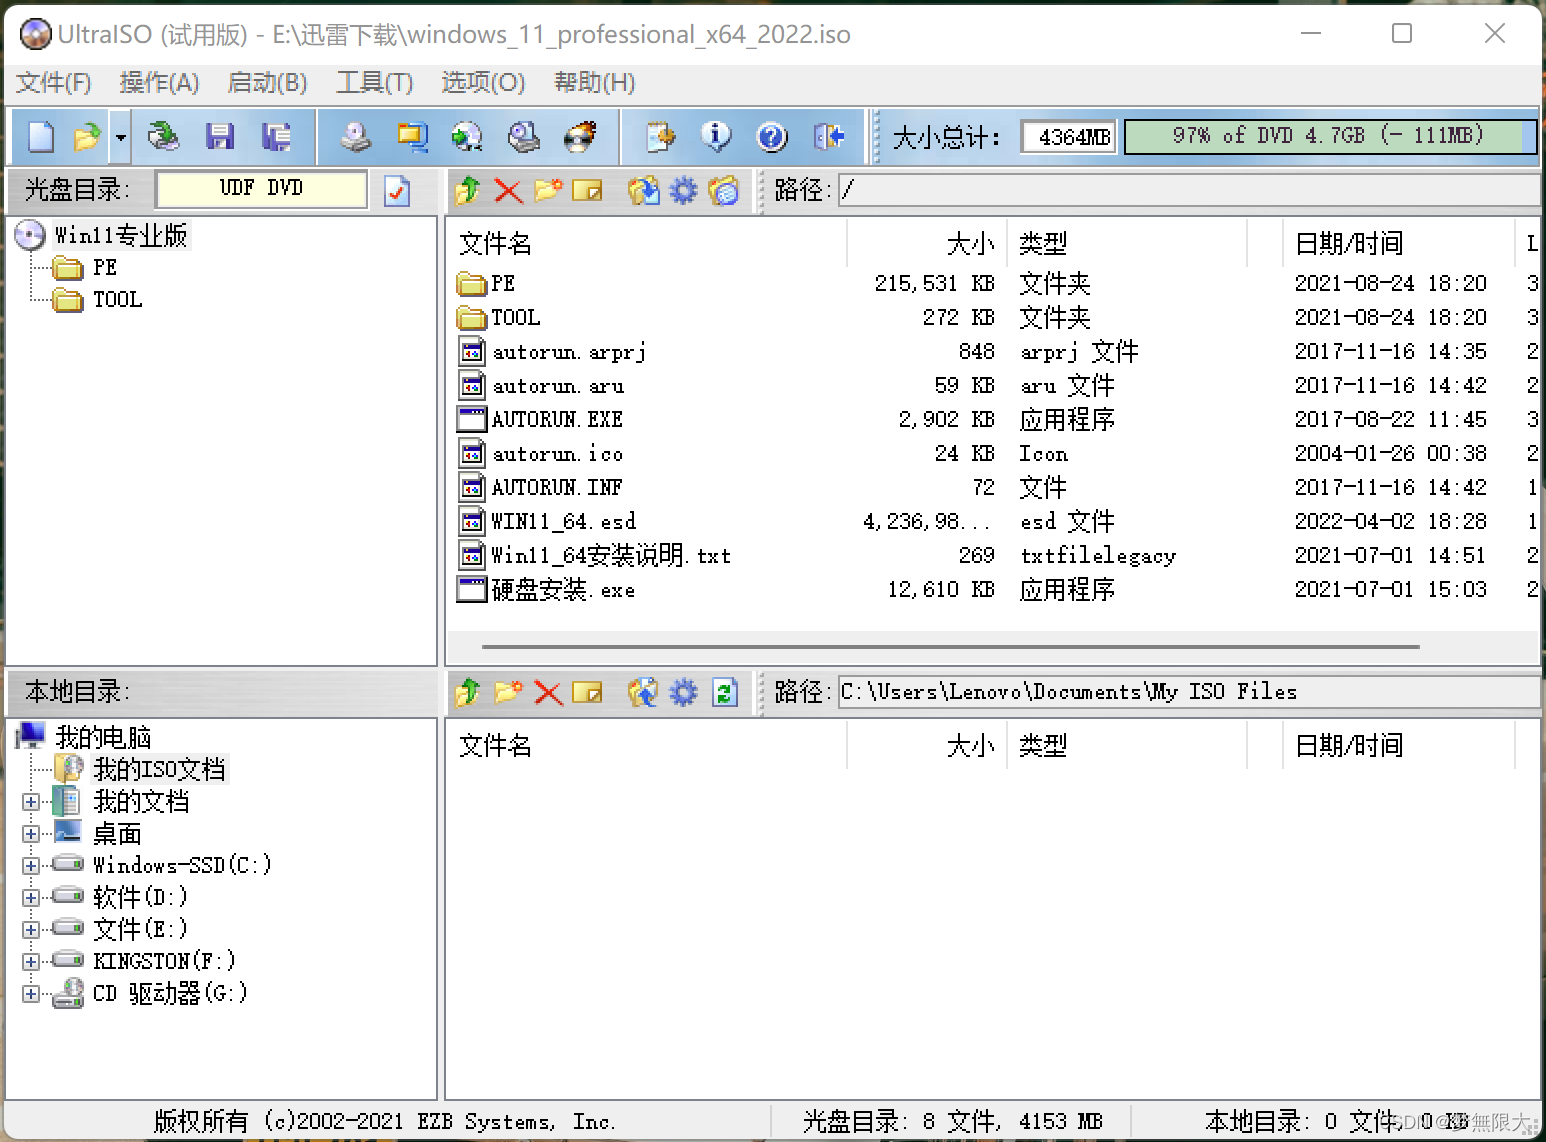1546x1142 pixels.
Task: Click rename icon in local pane toolbar
Action: [587, 692]
